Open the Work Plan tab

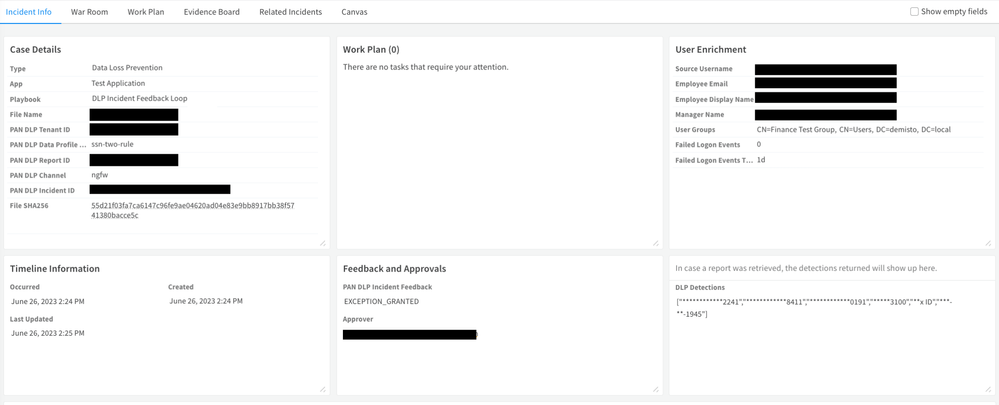point(146,12)
